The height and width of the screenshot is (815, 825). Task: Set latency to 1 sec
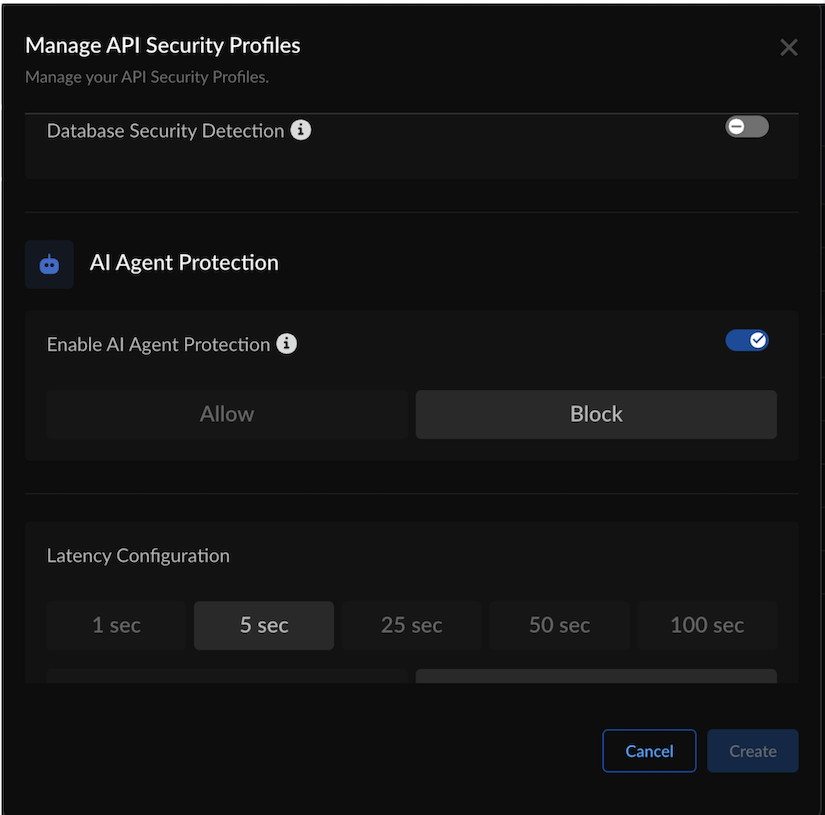coord(116,625)
